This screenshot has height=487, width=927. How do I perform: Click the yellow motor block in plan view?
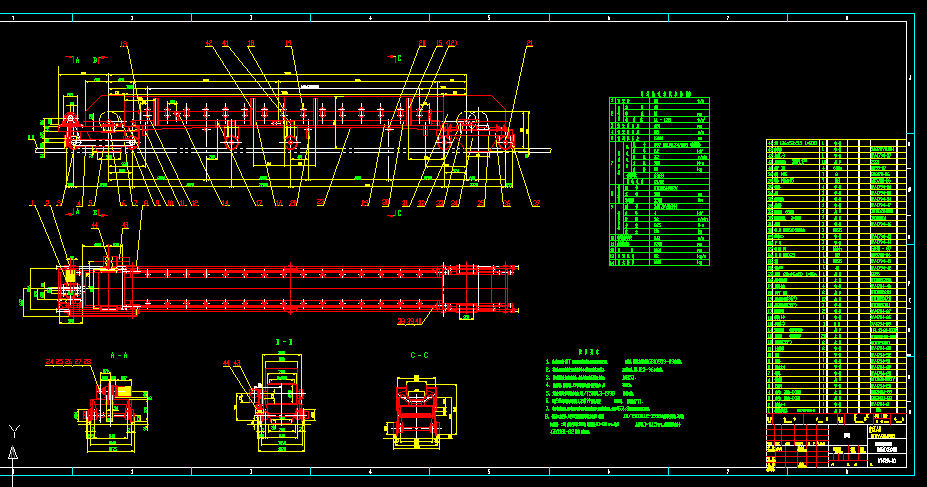(70, 275)
